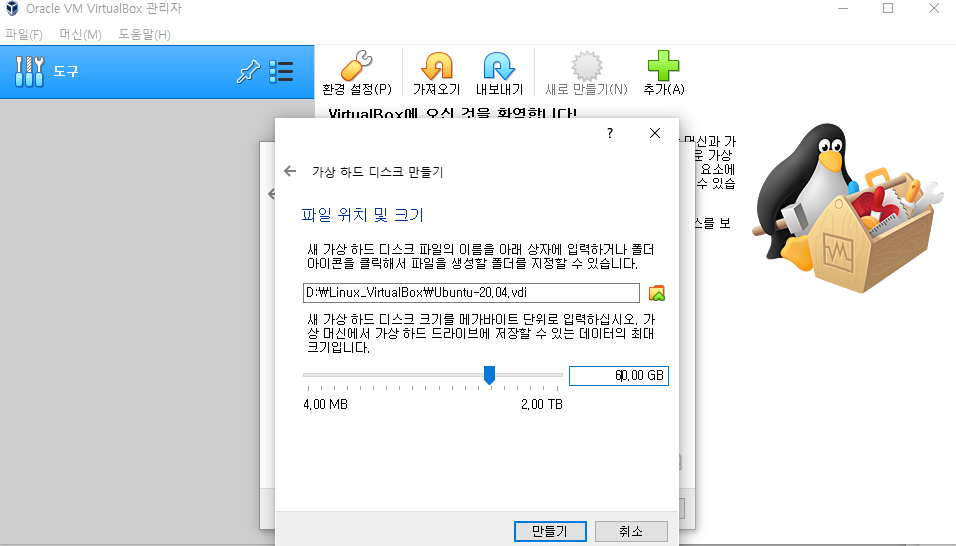Click the 가져오기 import appliance icon

pyautogui.click(x=437, y=66)
